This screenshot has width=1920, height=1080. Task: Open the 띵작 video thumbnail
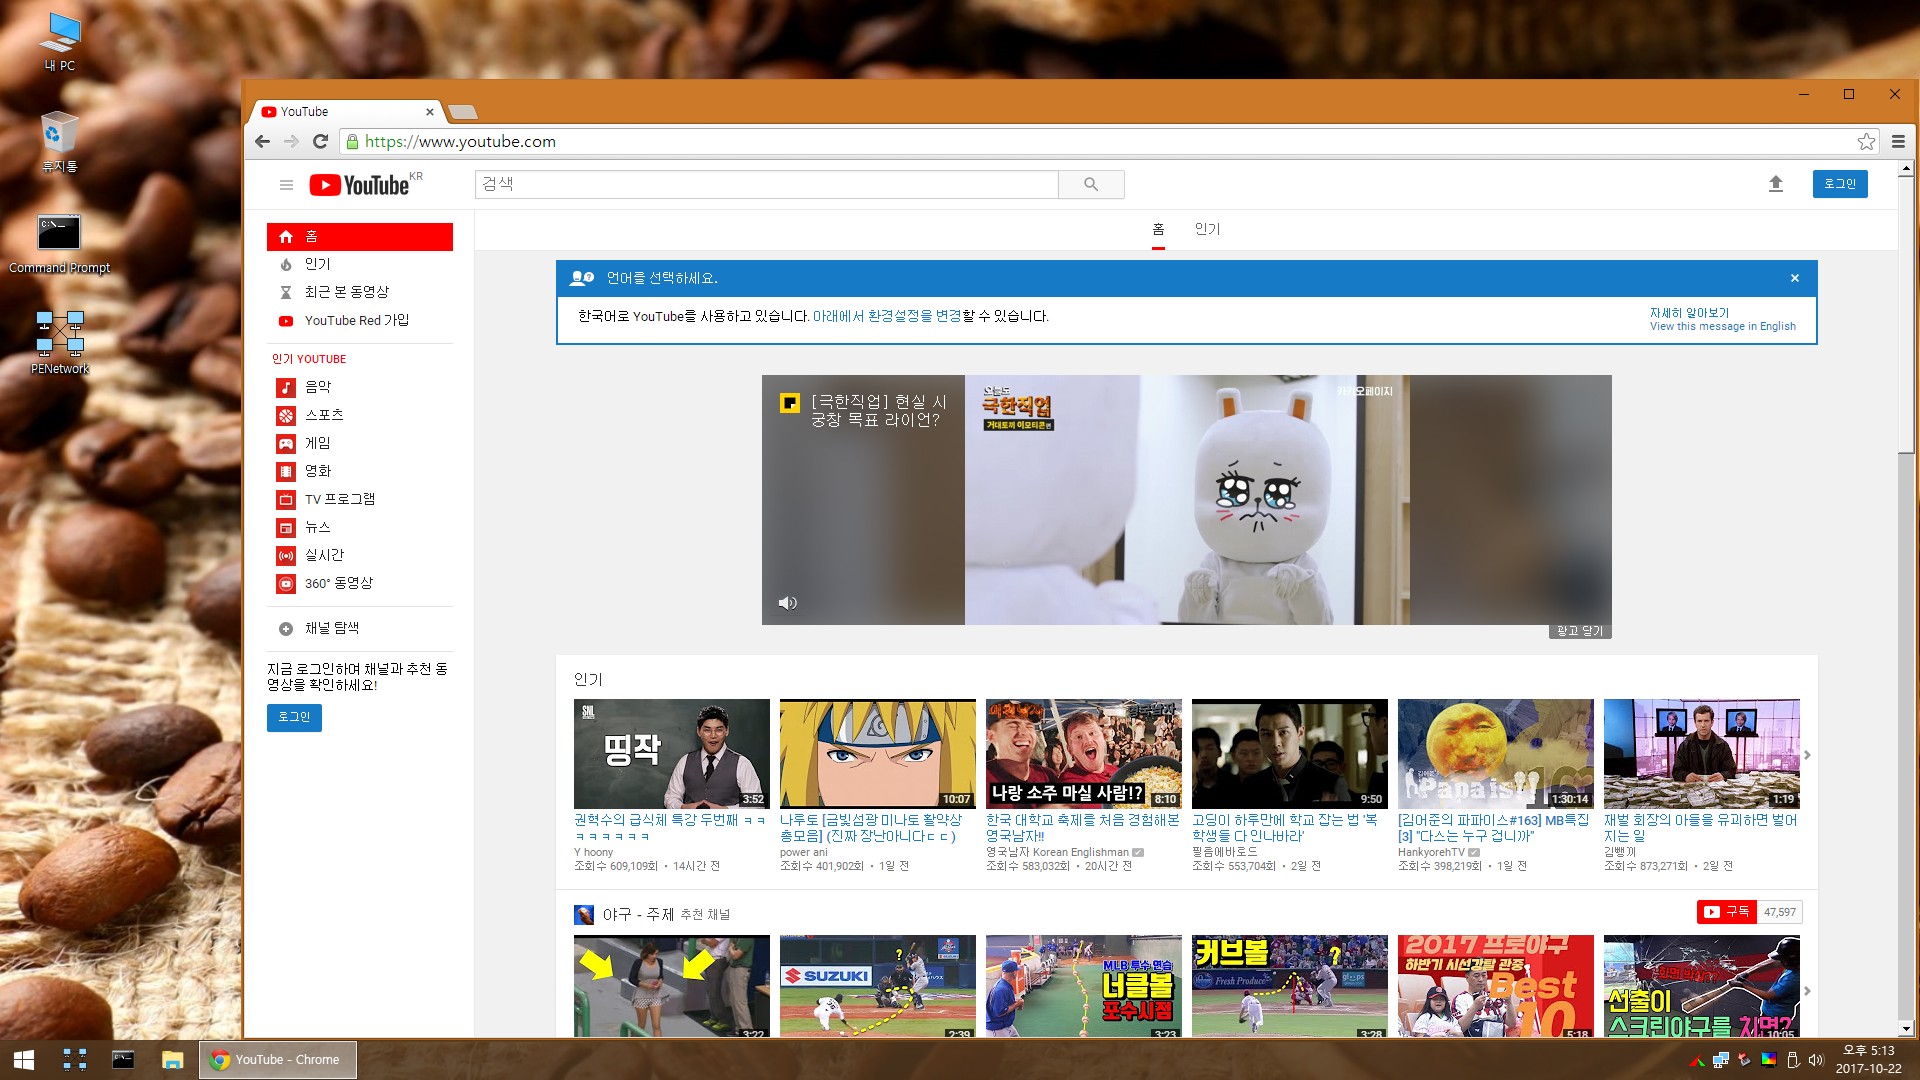pyautogui.click(x=672, y=753)
